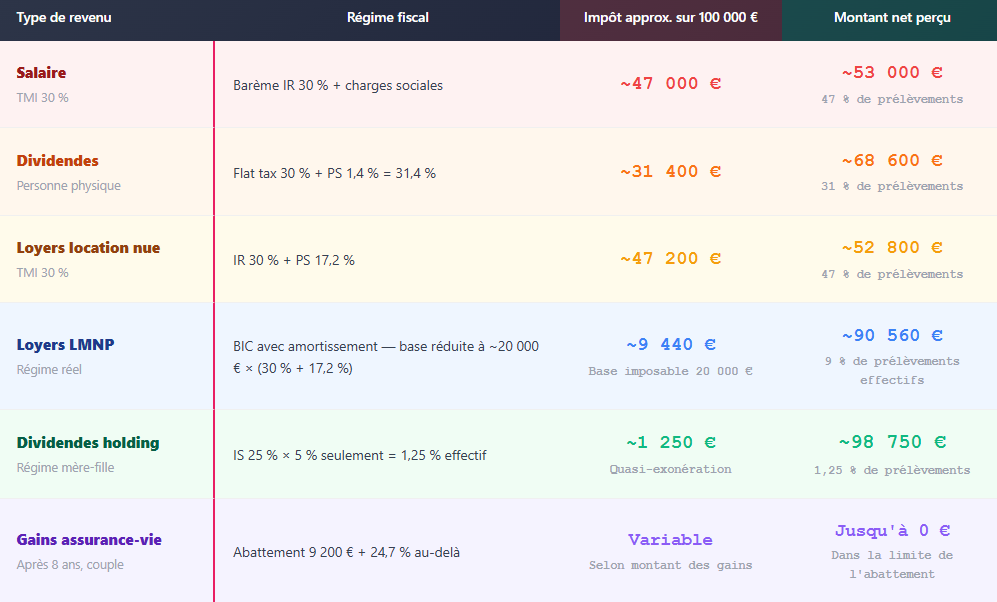Select the 'Dividendes holding' row title
Image resolution: width=997 pixels, height=602 pixels.
88,443
